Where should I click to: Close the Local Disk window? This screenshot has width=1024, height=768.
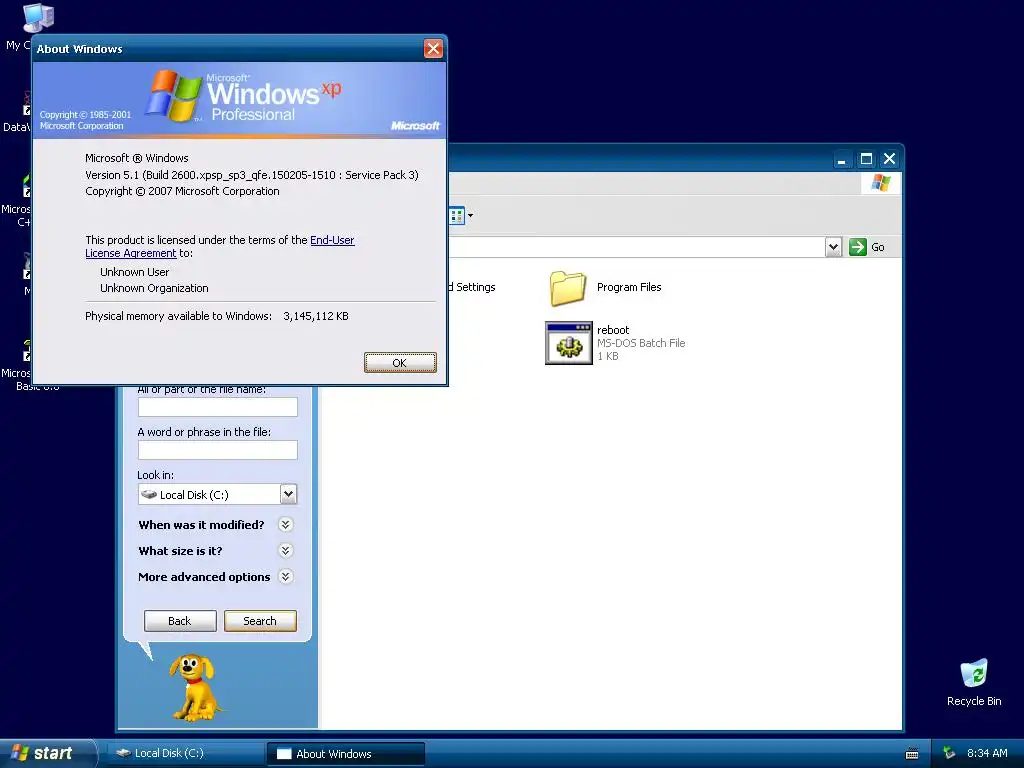pos(889,159)
